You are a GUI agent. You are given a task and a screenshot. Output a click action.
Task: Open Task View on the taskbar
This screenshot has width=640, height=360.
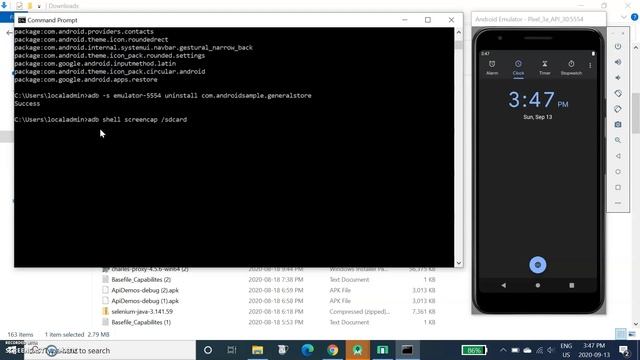click(232, 350)
